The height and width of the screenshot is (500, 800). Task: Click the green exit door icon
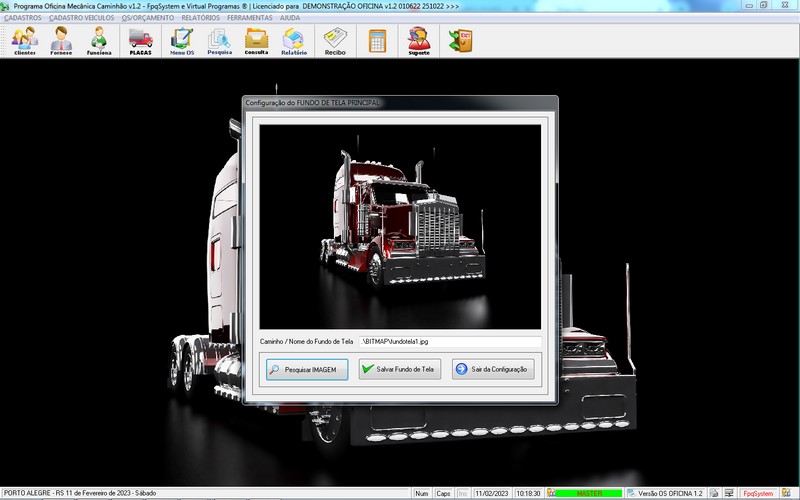click(x=460, y=40)
